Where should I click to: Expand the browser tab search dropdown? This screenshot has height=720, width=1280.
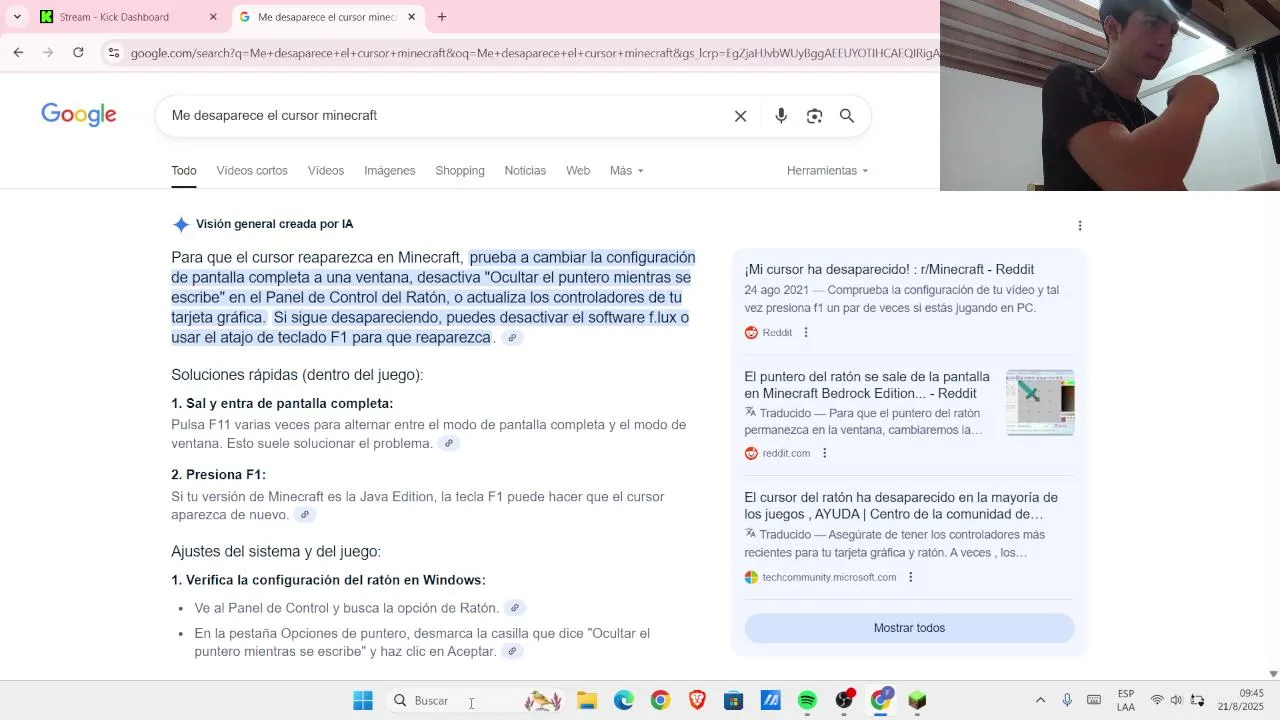click(x=17, y=17)
